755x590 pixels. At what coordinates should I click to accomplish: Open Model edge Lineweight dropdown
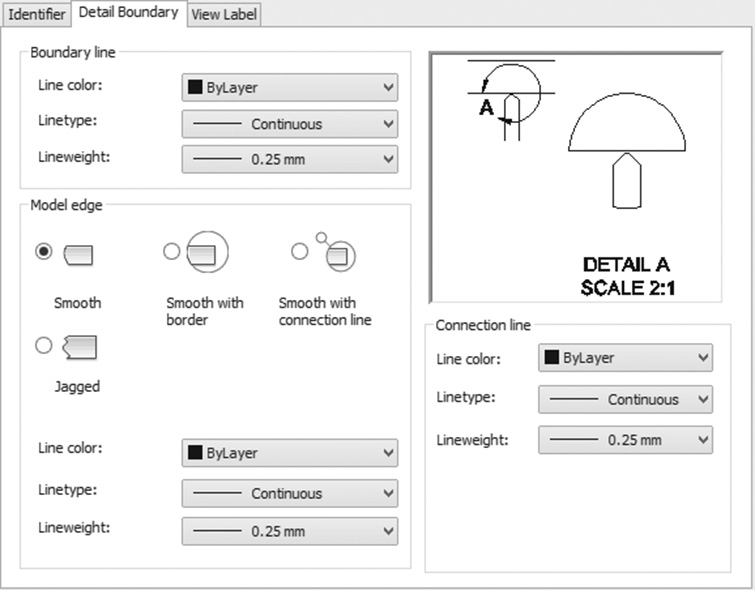pos(290,531)
